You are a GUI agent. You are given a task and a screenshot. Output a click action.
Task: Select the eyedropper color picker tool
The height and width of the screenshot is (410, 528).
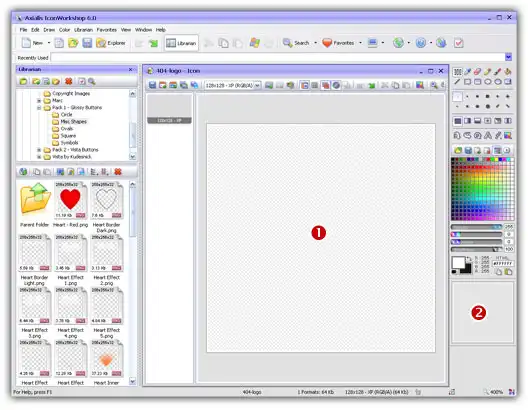(x=467, y=71)
